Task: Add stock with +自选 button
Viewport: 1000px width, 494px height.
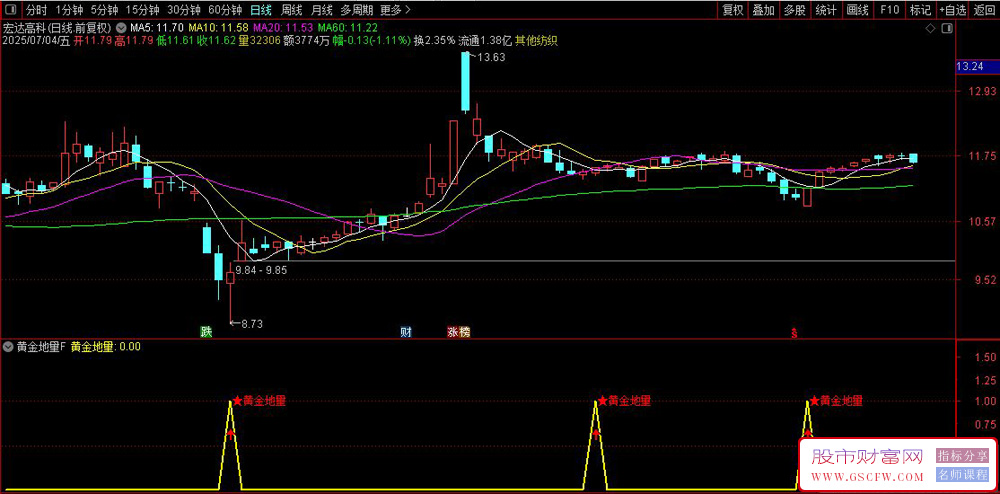Action: click(x=953, y=10)
